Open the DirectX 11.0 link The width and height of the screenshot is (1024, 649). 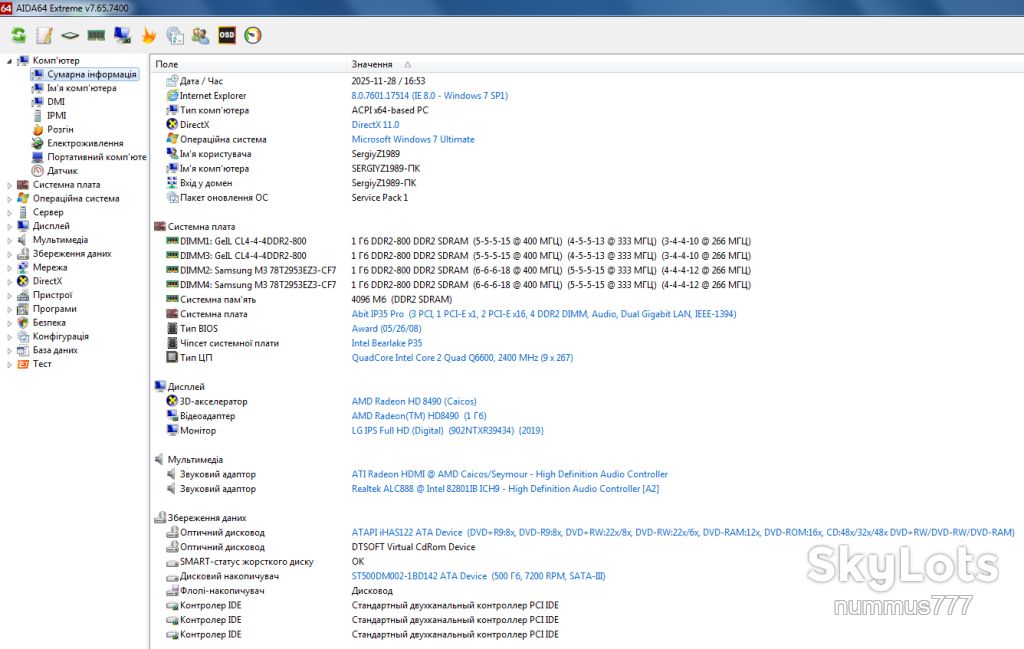click(376, 125)
